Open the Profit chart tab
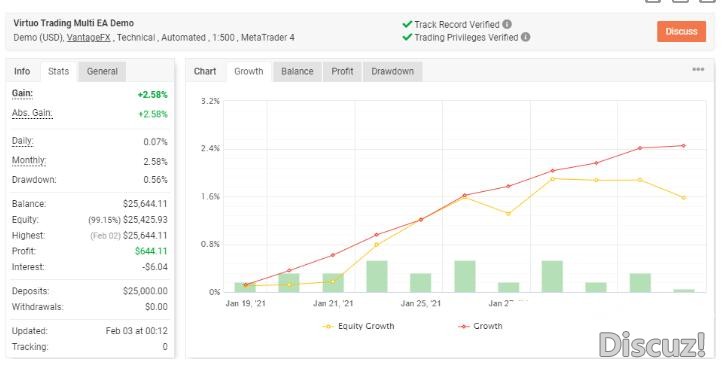Screen dimensions: 722x369 pos(342,71)
